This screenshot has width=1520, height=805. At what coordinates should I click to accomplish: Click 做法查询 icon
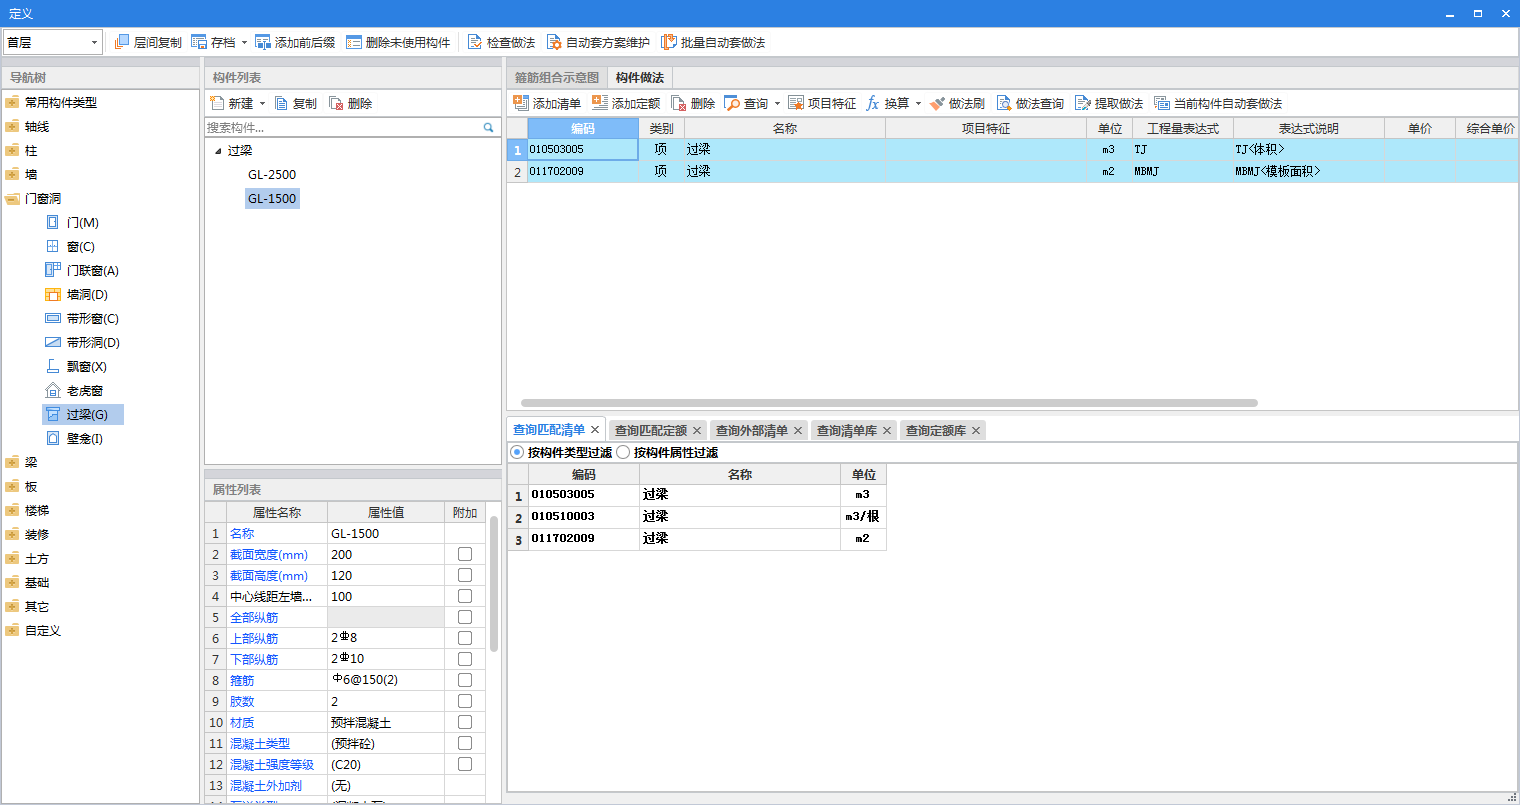[x=1004, y=103]
